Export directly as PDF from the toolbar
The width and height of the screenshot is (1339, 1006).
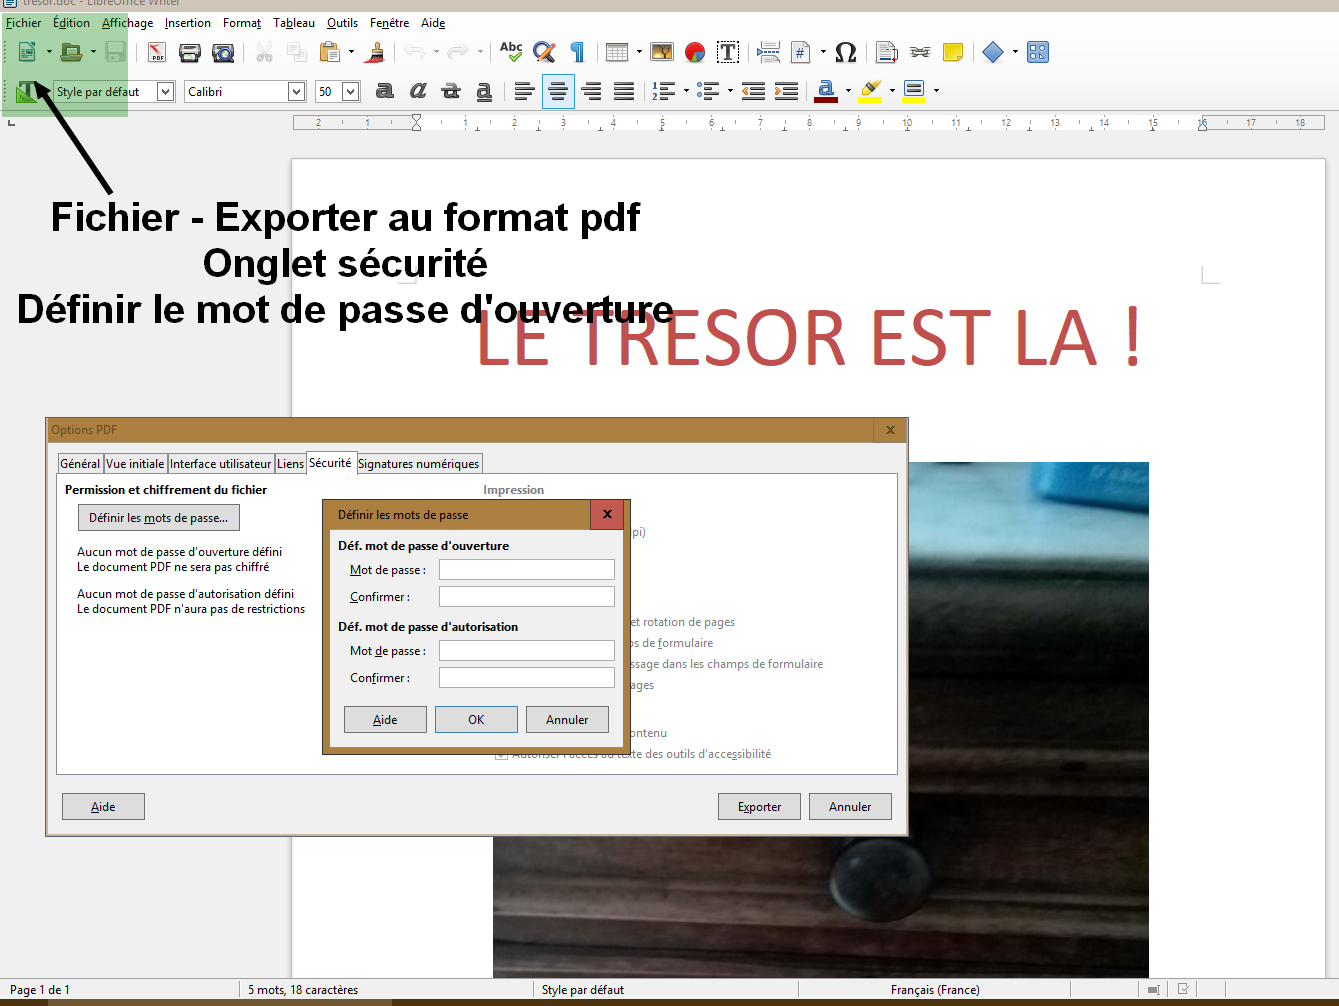click(x=157, y=52)
